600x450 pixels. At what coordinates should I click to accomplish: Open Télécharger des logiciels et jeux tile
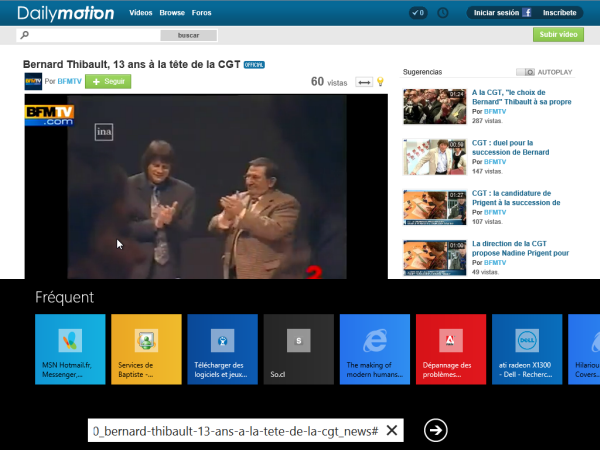tap(222, 349)
